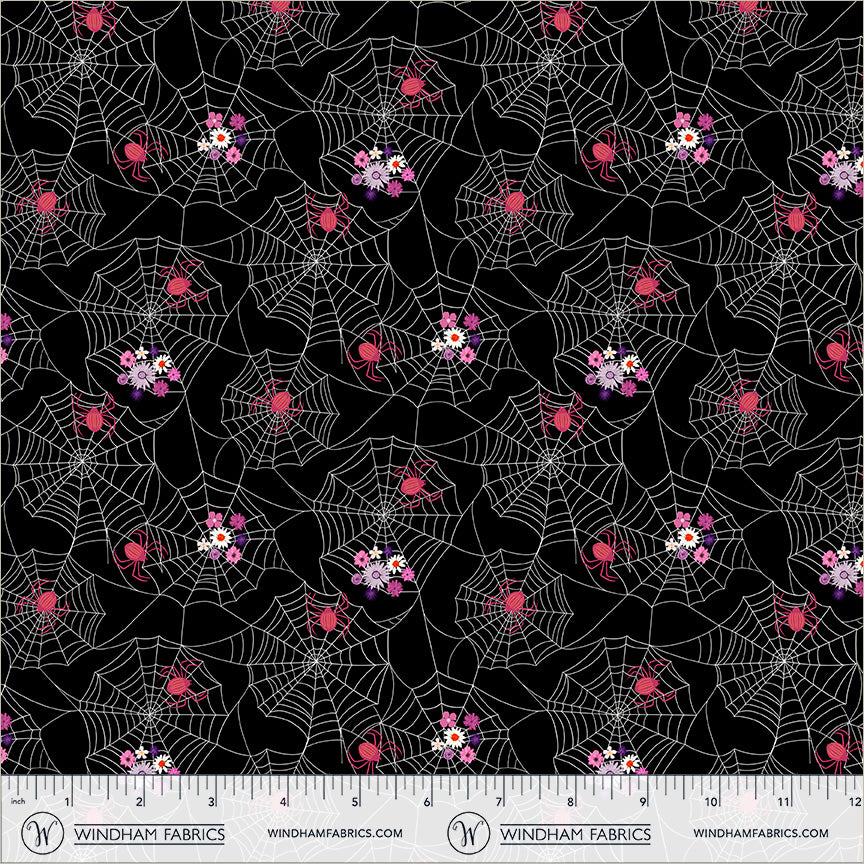This screenshot has width=864, height=864.
Task: Open the WINDHAMFABRICS.COM link beneath ruler mark 11
Action: click(x=761, y=833)
